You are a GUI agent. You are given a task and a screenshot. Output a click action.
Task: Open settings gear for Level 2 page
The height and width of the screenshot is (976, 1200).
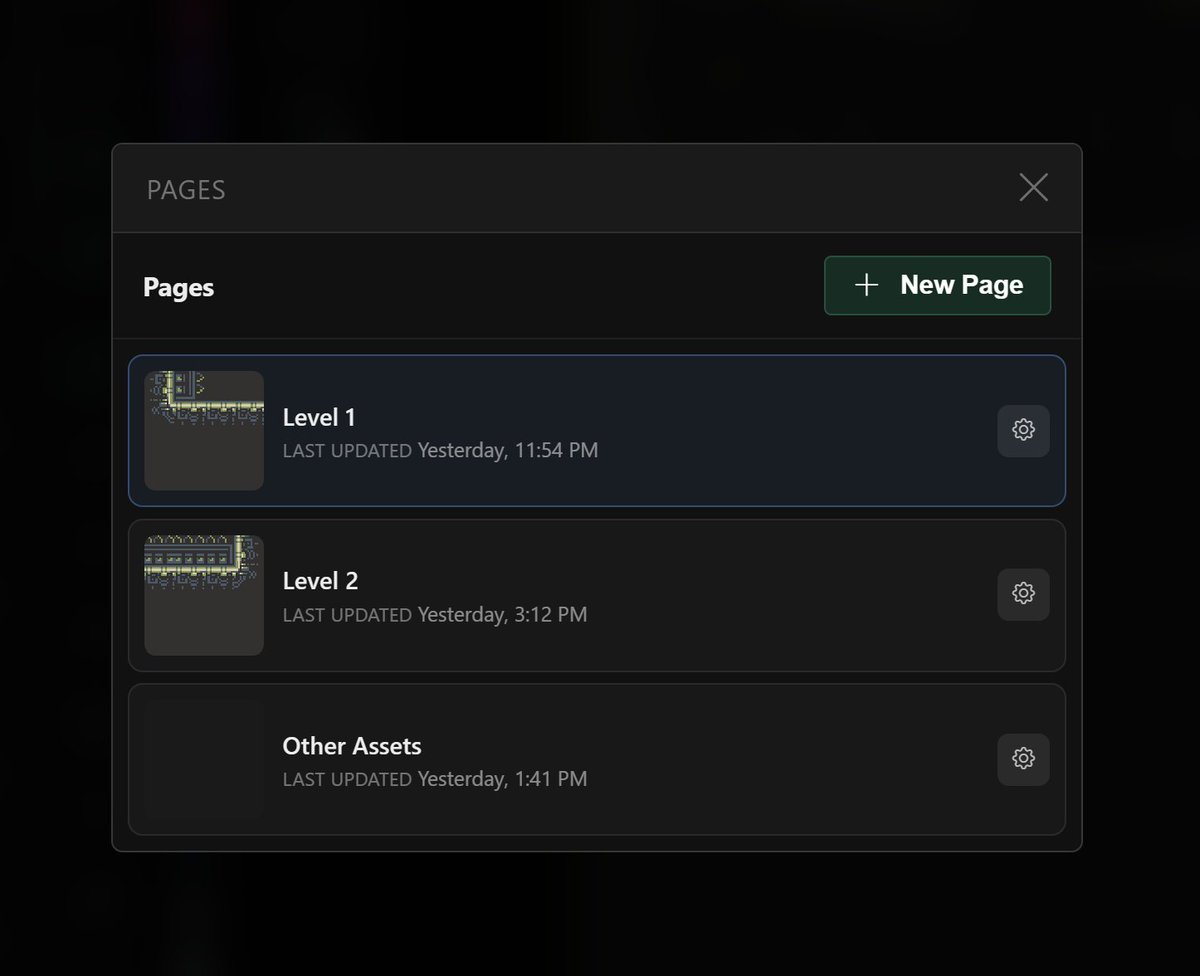pos(1023,594)
